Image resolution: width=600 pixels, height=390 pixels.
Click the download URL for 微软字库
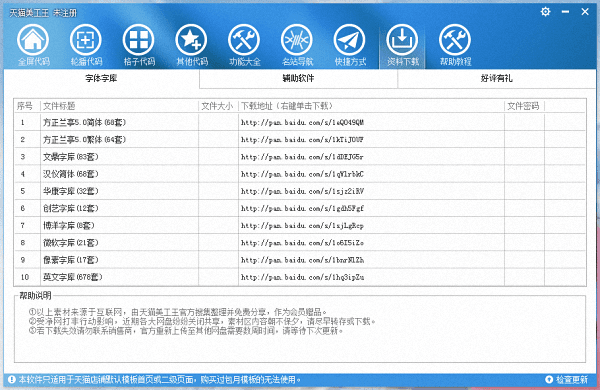pos(302,243)
